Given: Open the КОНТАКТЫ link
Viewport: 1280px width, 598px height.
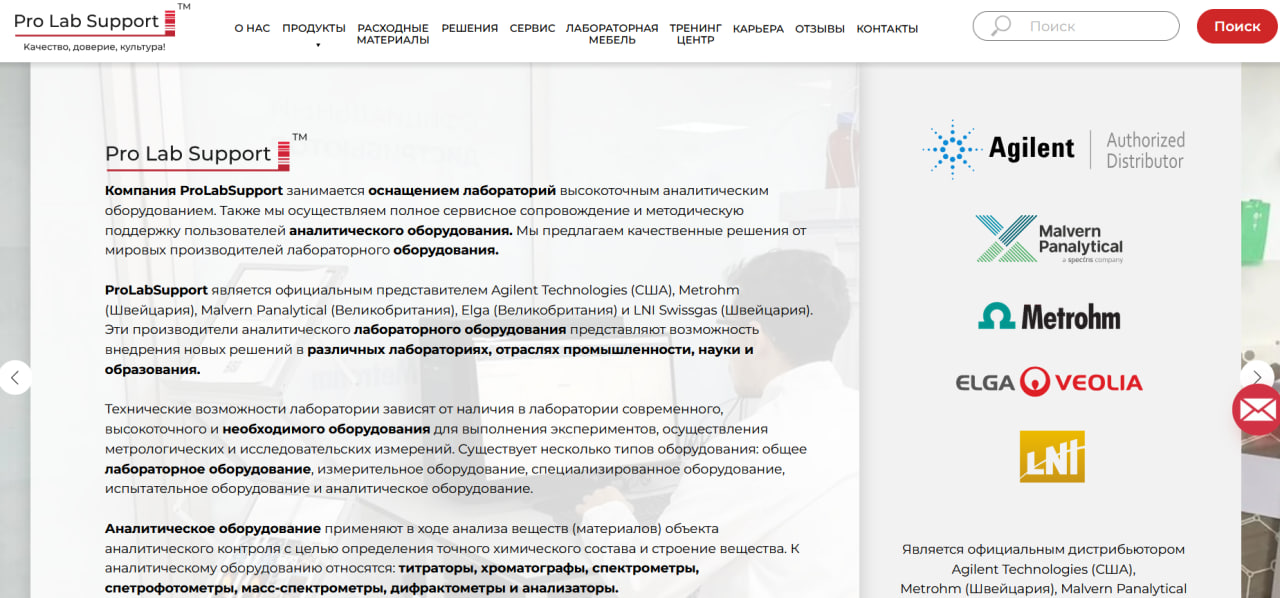Looking at the screenshot, I should (887, 28).
